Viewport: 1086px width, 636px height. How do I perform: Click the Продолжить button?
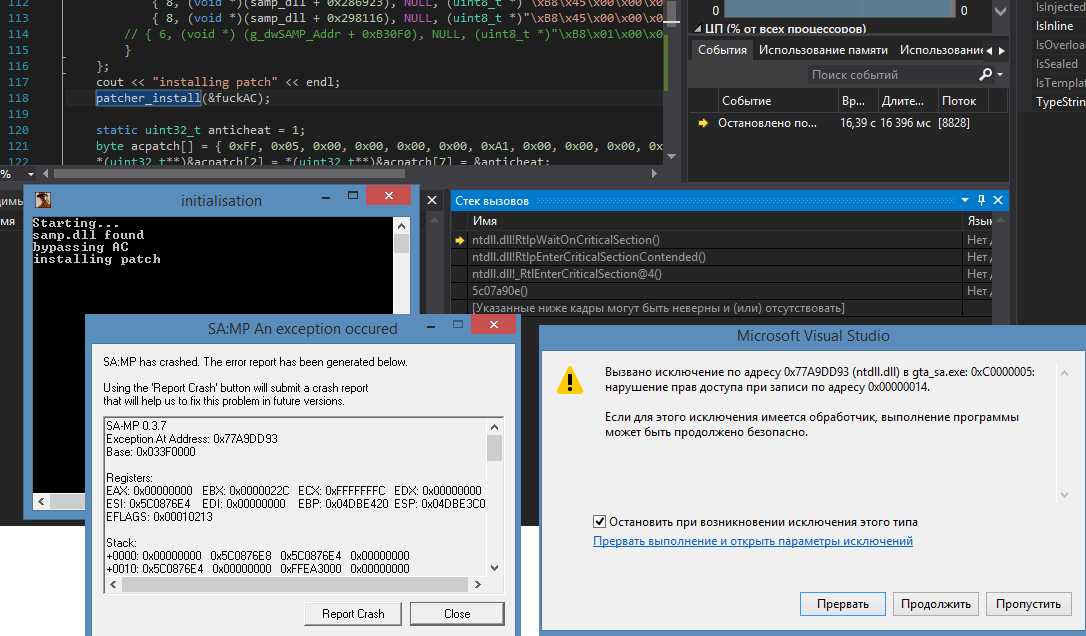tap(936, 604)
